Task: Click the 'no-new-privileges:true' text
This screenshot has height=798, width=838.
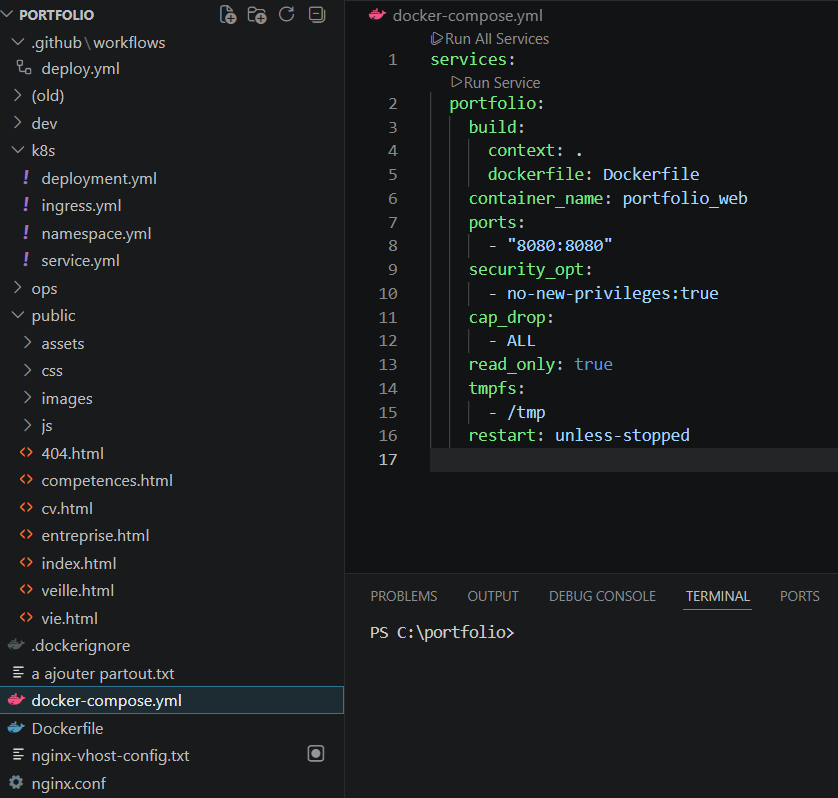Action: (x=612, y=293)
